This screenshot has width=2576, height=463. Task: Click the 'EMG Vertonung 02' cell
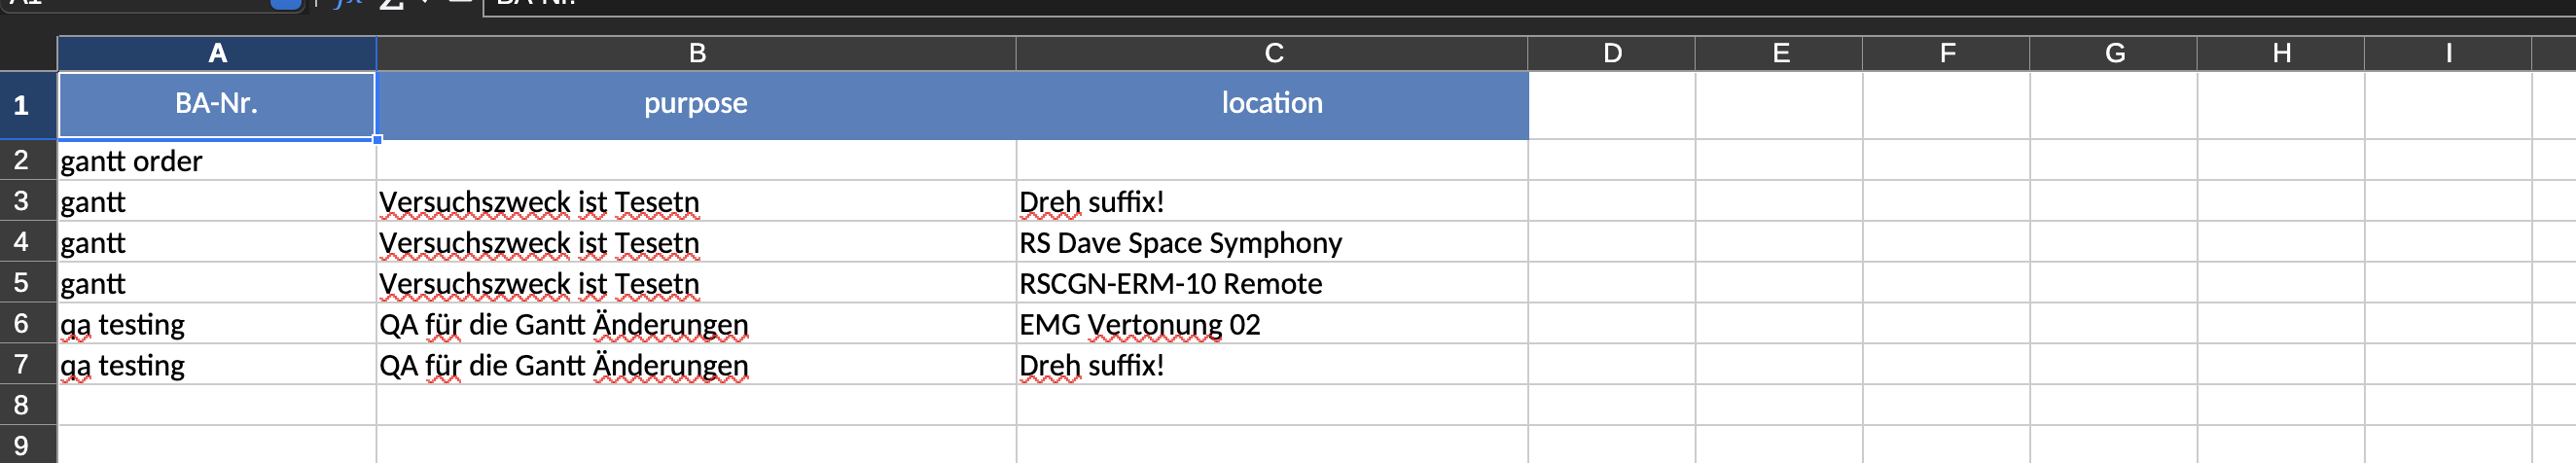1272,325
